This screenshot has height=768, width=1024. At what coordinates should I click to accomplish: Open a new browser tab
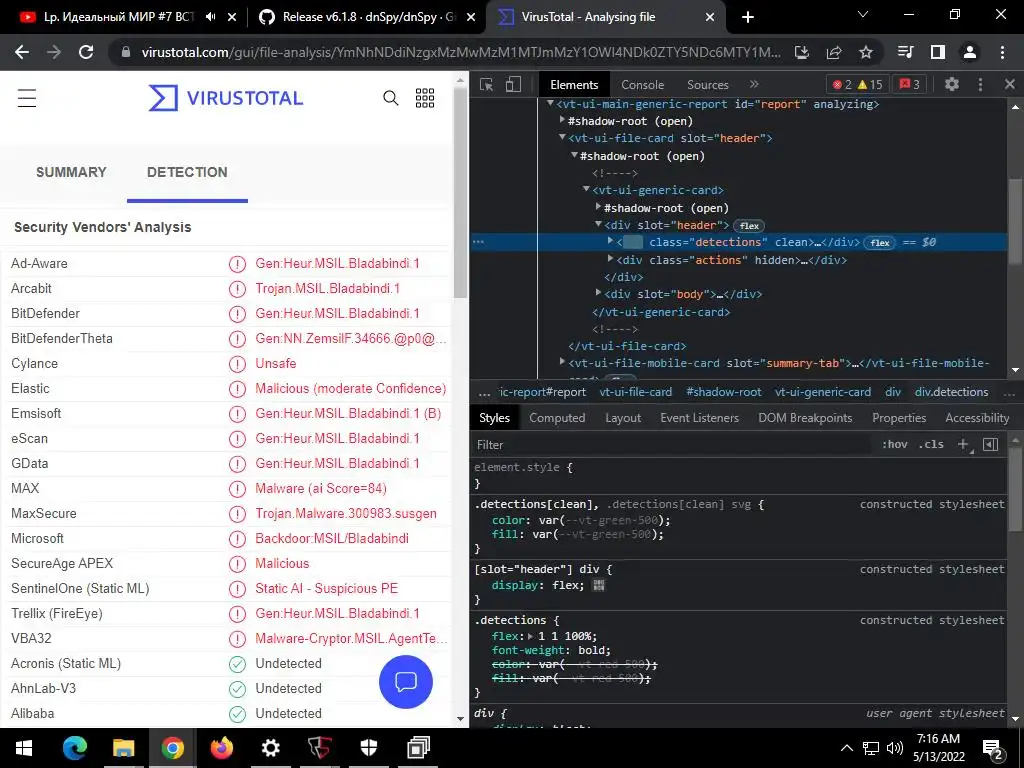coord(748,17)
